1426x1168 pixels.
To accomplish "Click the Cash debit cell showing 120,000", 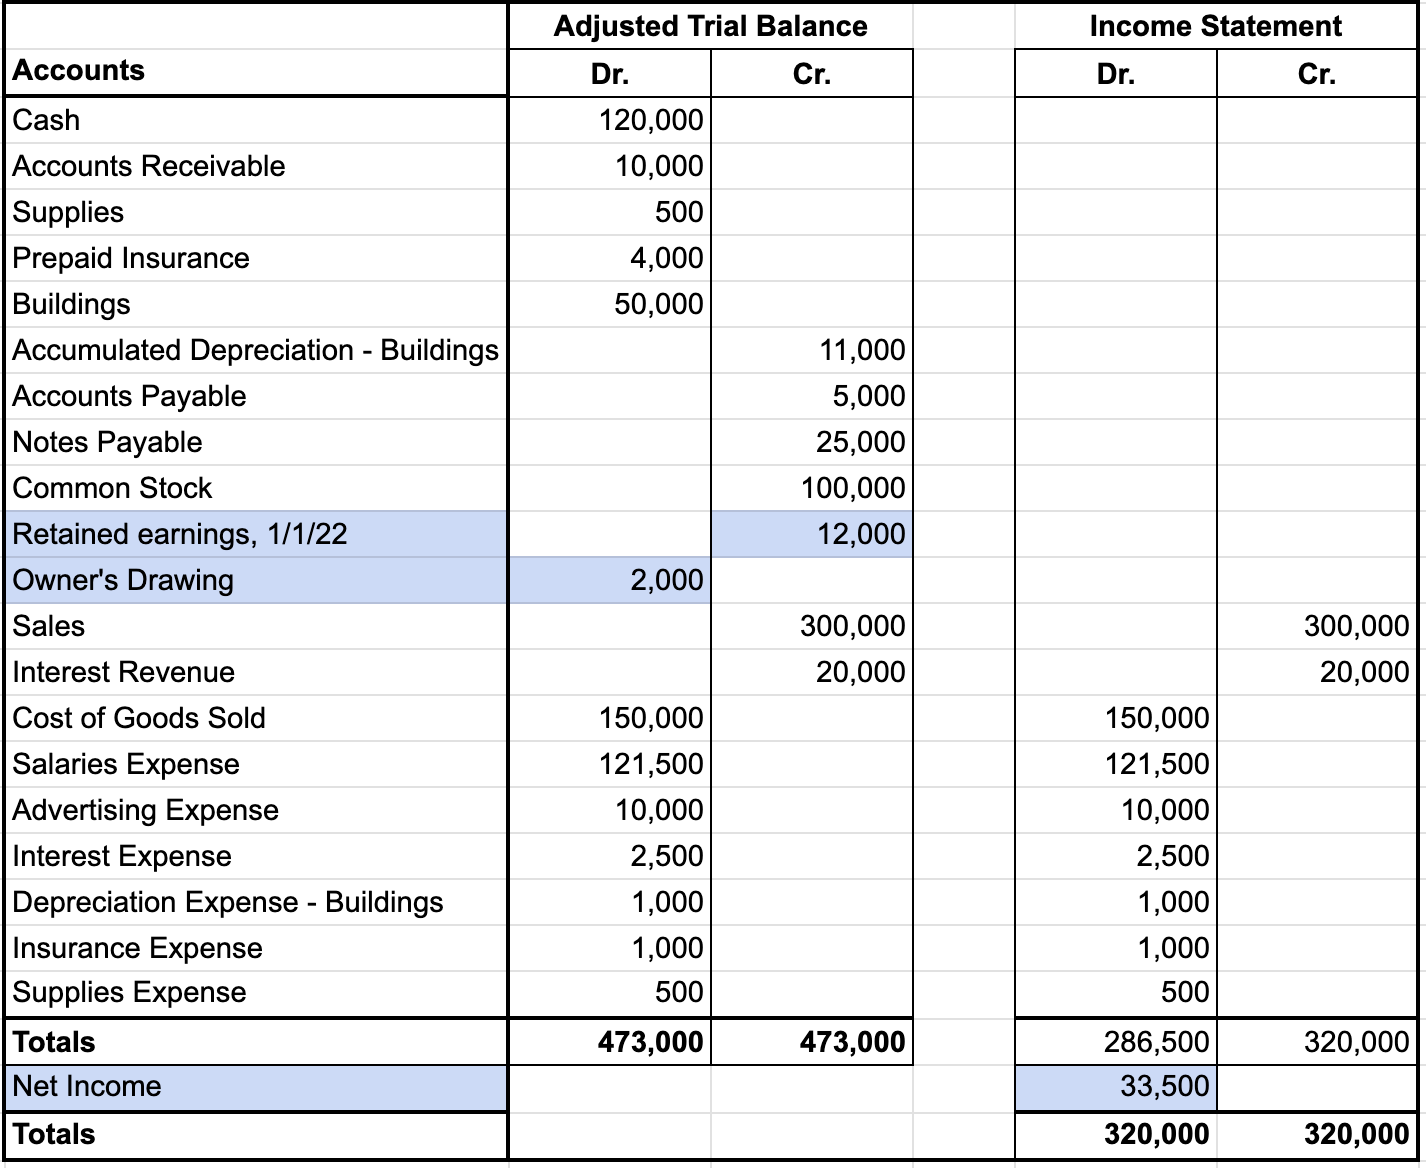I will [610, 120].
